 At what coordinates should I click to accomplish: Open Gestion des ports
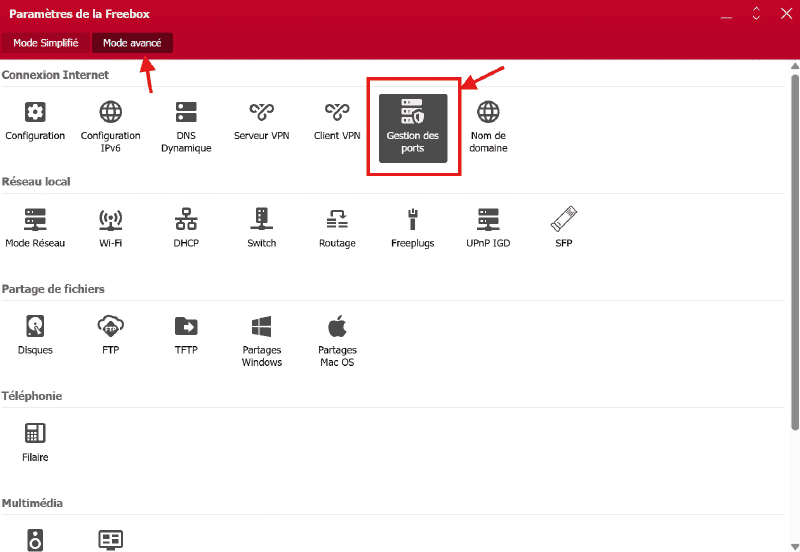point(413,128)
